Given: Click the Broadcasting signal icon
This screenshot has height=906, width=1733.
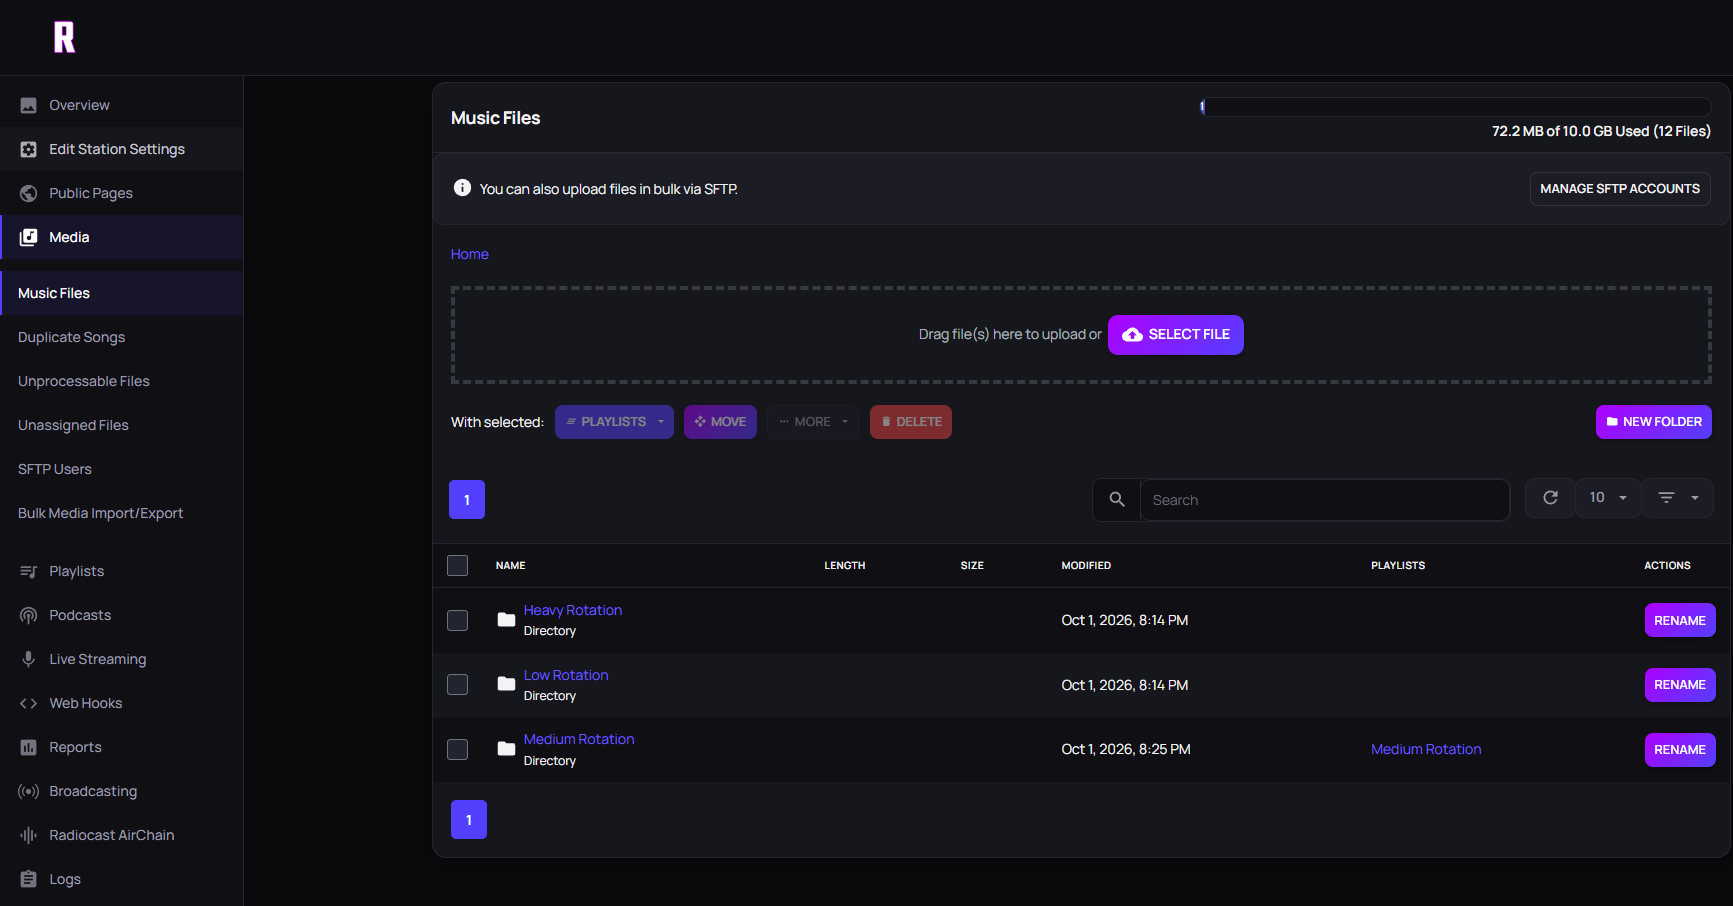Looking at the screenshot, I should click(x=29, y=791).
